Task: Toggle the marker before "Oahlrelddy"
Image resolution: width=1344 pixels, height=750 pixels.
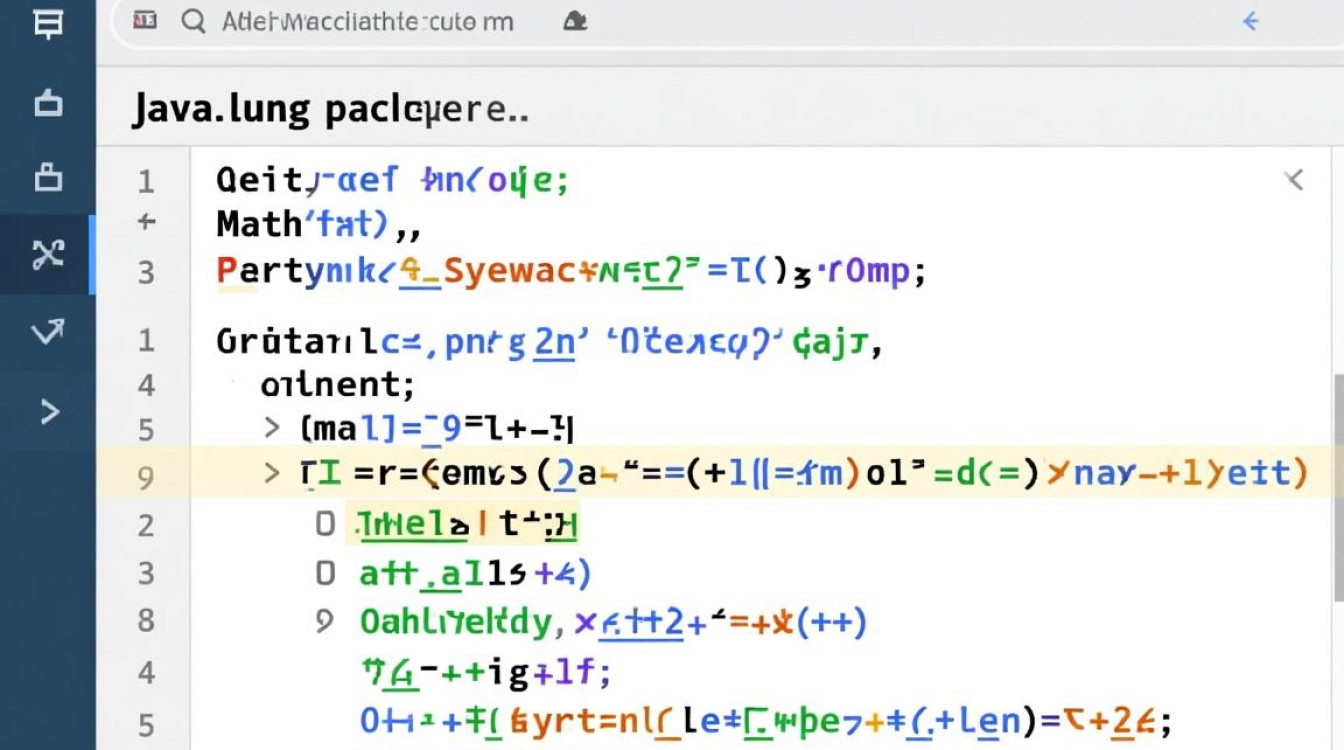Action: point(323,621)
